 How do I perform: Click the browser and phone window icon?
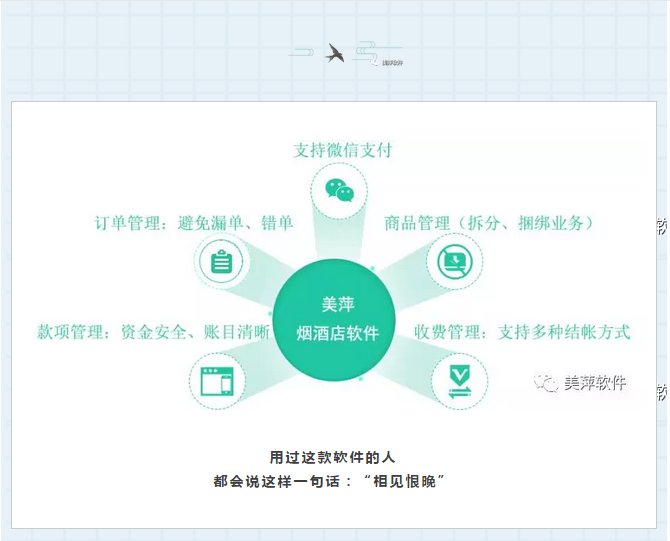tap(217, 381)
